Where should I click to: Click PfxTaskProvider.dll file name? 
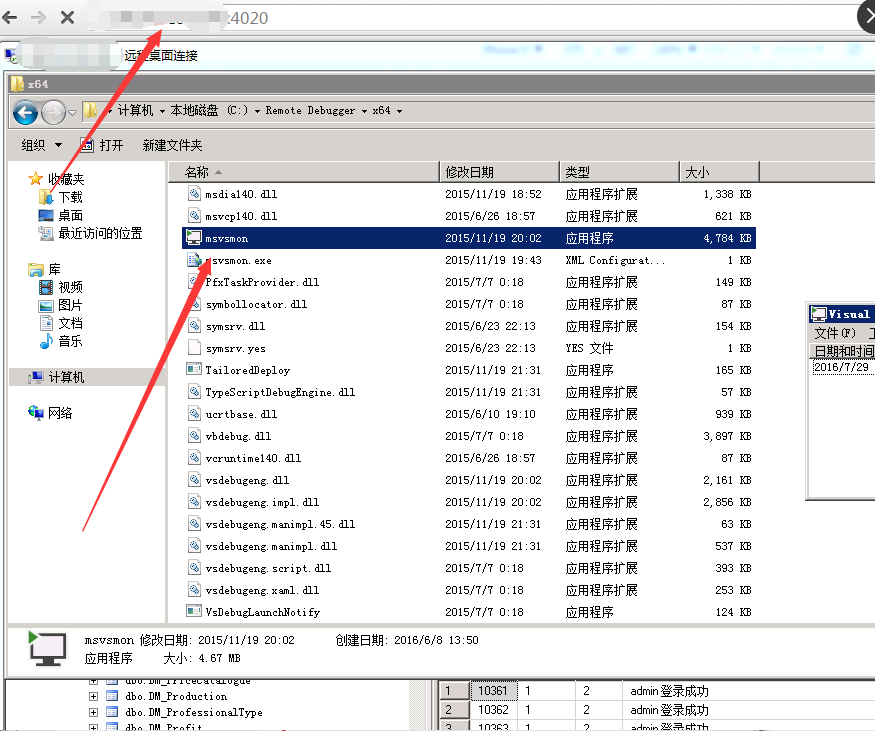coord(262,282)
